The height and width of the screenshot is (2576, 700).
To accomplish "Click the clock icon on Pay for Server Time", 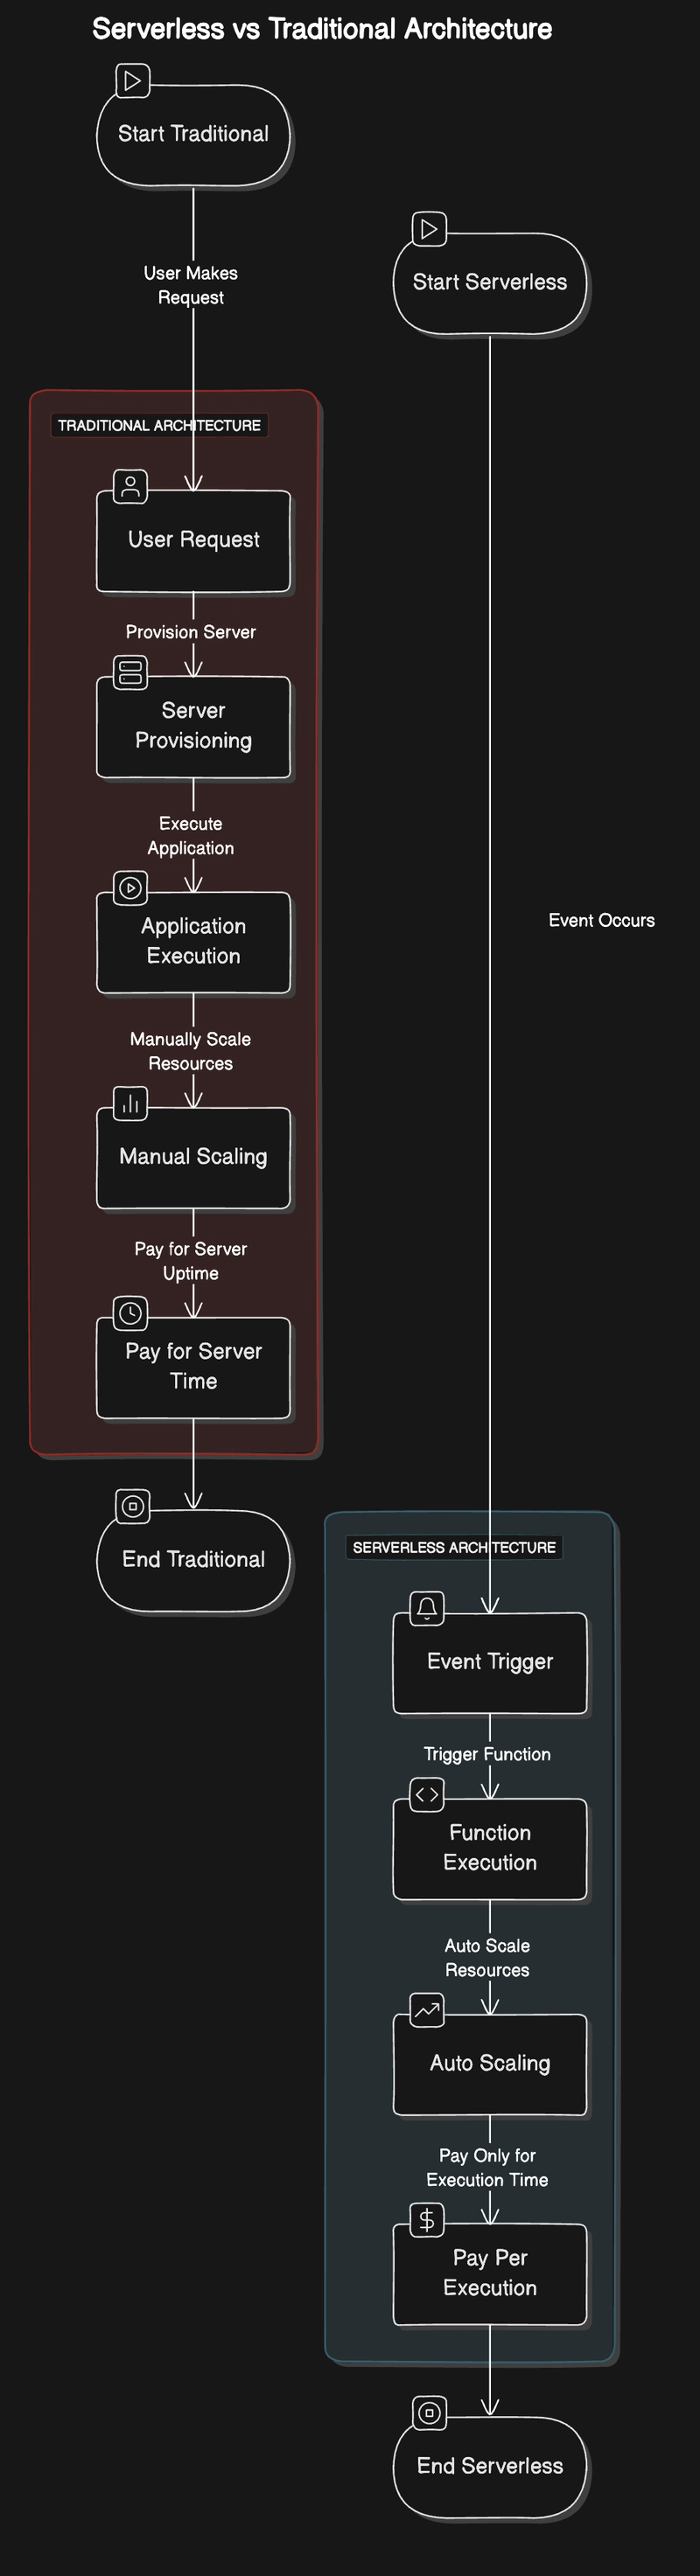I will coord(130,1313).
